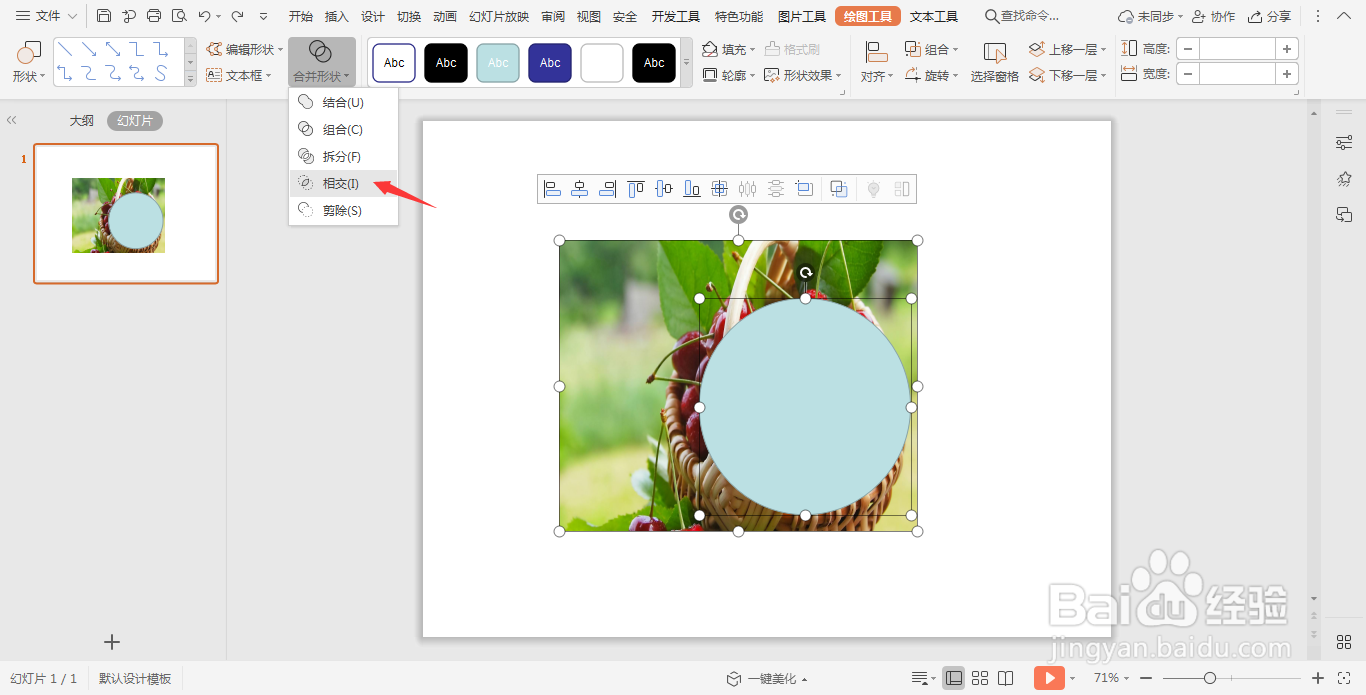Increase the 宽度 width value
Screen dimensions: 1366x695
(x=1287, y=73)
